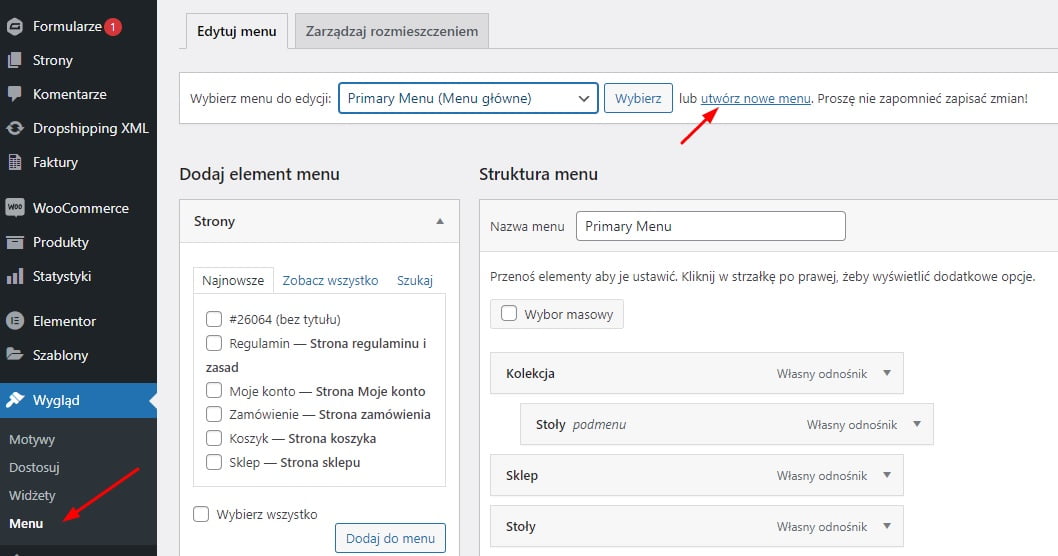Click the WooCommerce logo icon
This screenshot has width=1058, height=556.
point(14,208)
